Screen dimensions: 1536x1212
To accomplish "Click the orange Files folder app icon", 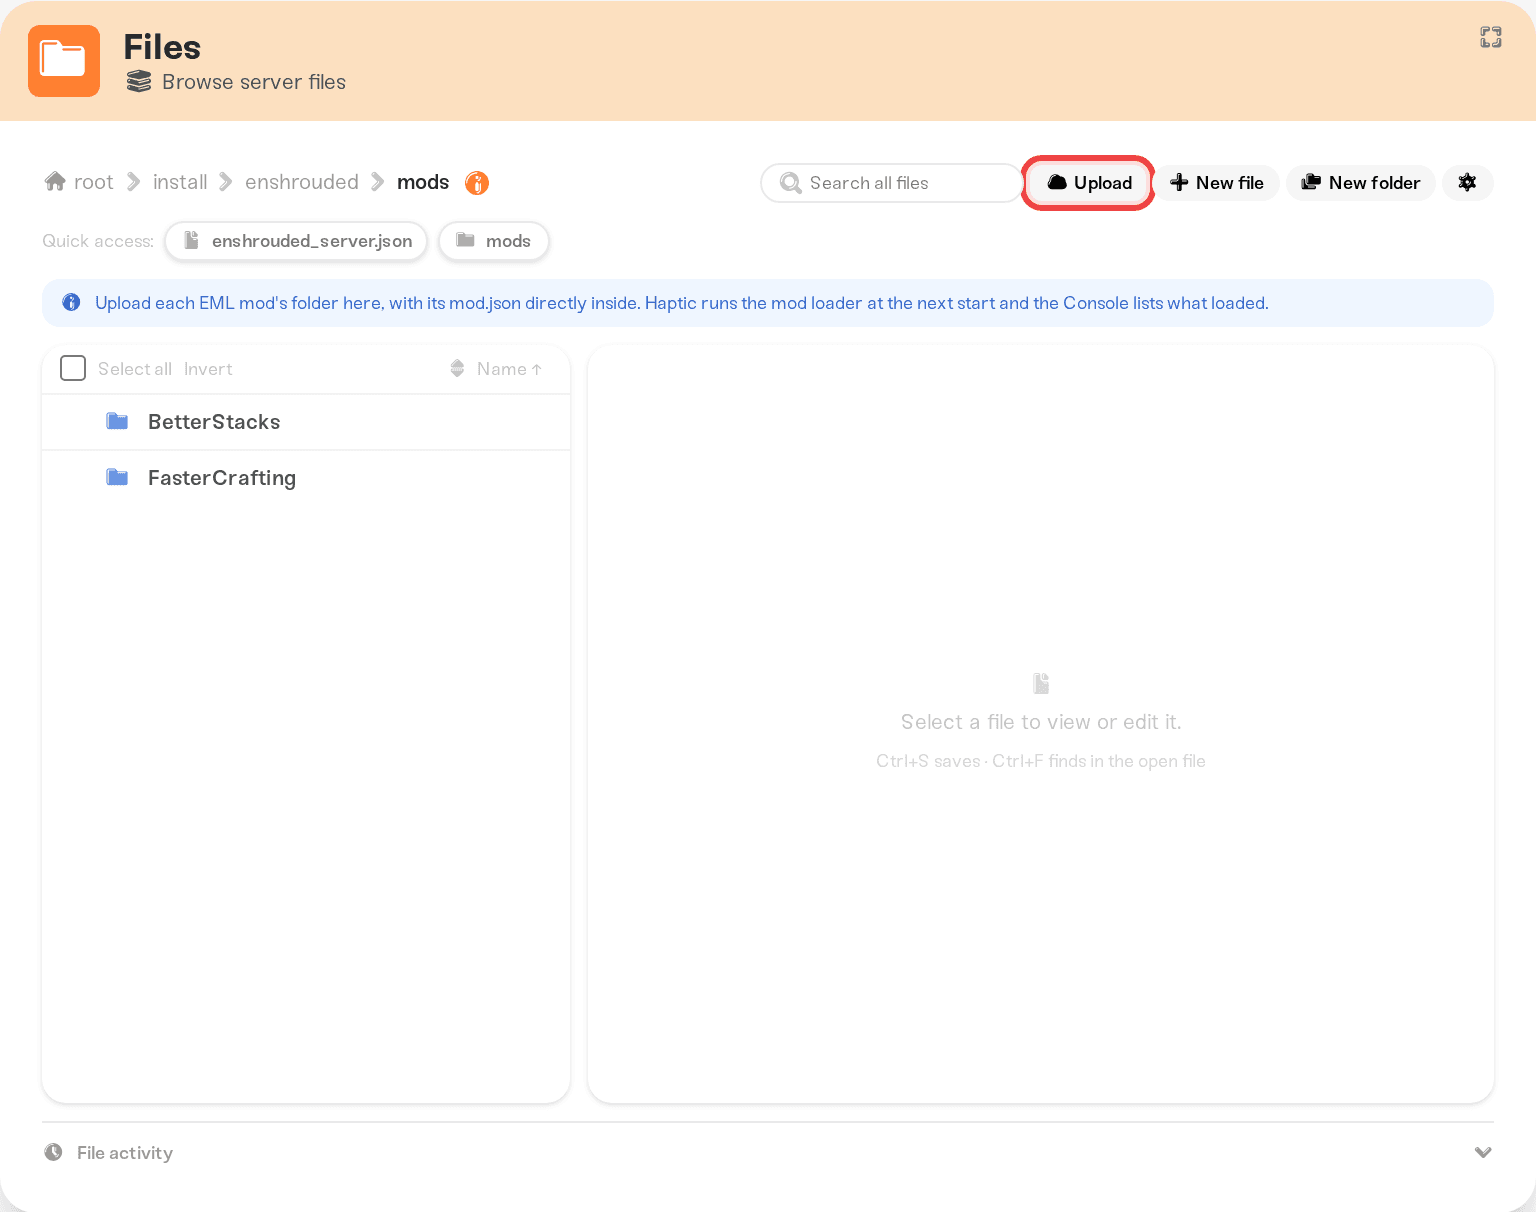I will (x=64, y=61).
